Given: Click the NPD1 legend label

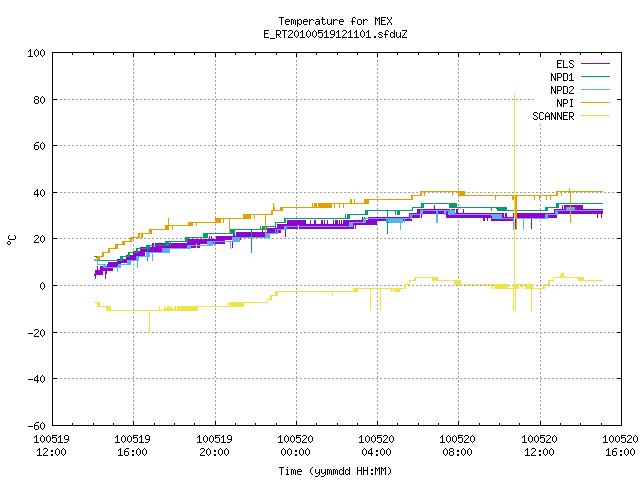Looking at the screenshot, I should [562, 77].
